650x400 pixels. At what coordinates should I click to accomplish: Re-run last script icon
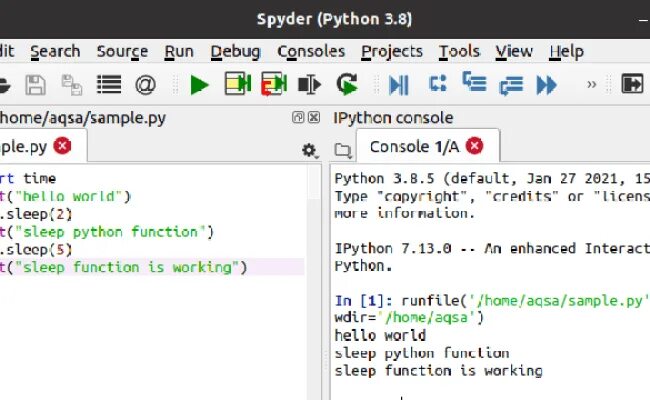click(347, 84)
